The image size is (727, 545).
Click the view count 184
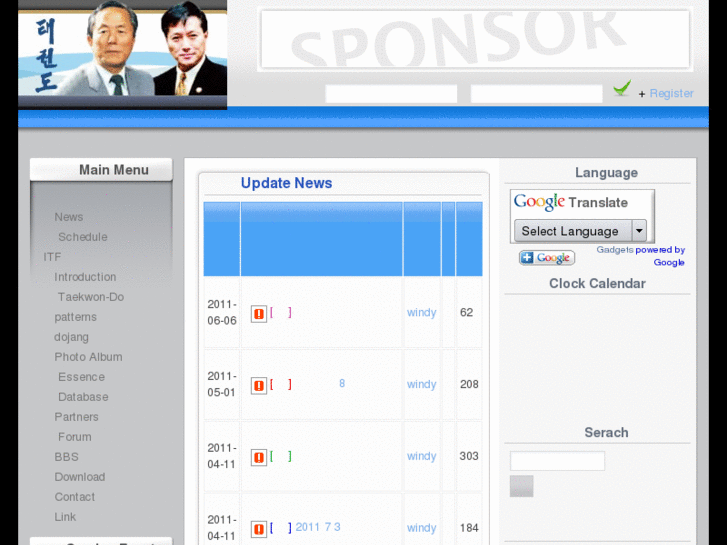[469, 528]
